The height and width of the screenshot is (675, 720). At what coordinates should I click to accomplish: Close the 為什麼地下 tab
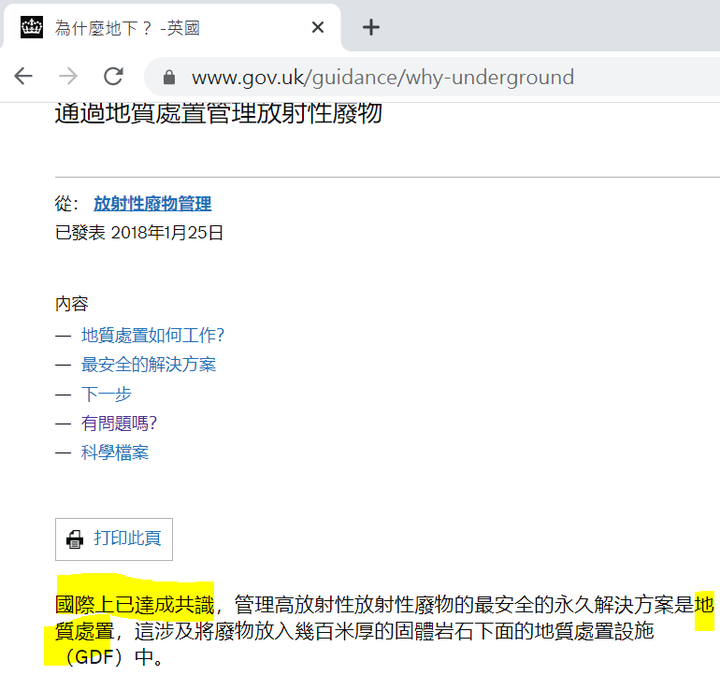coord(318,28)
